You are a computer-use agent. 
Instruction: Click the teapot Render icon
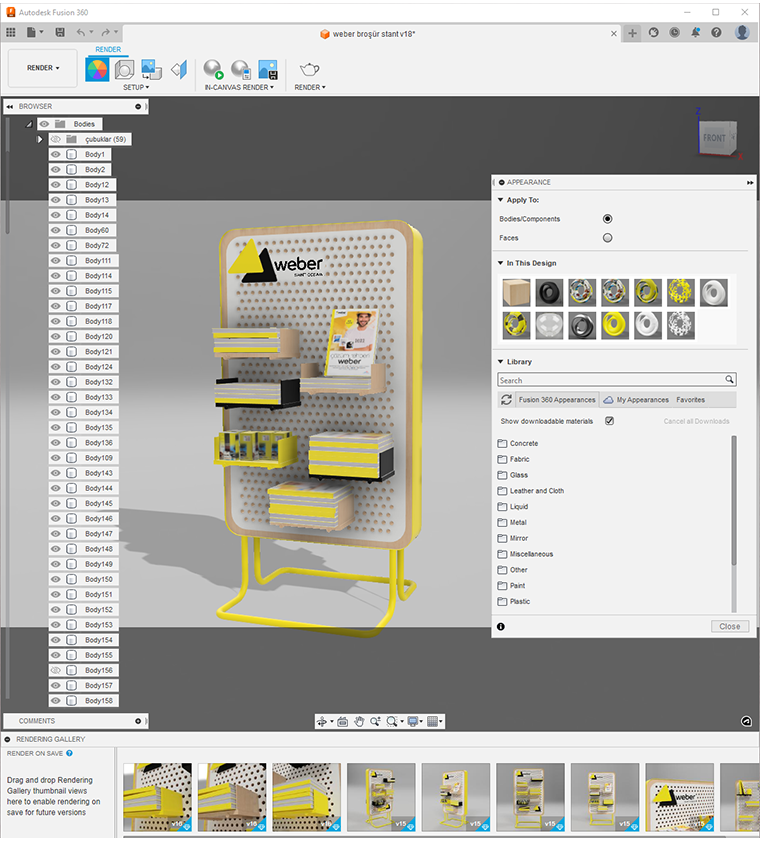pyautogui.click(x=309, y=69)
